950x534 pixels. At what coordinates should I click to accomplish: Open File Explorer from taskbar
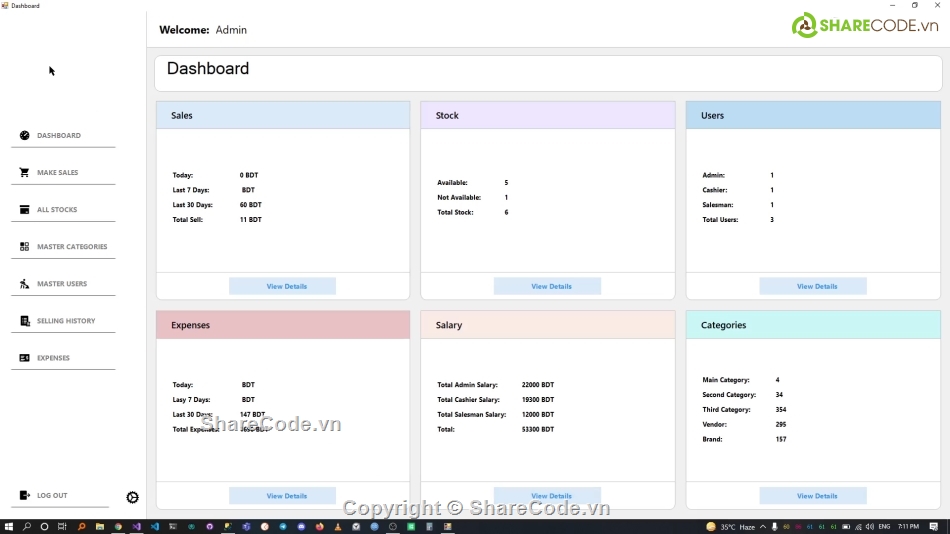click(99, 527)
